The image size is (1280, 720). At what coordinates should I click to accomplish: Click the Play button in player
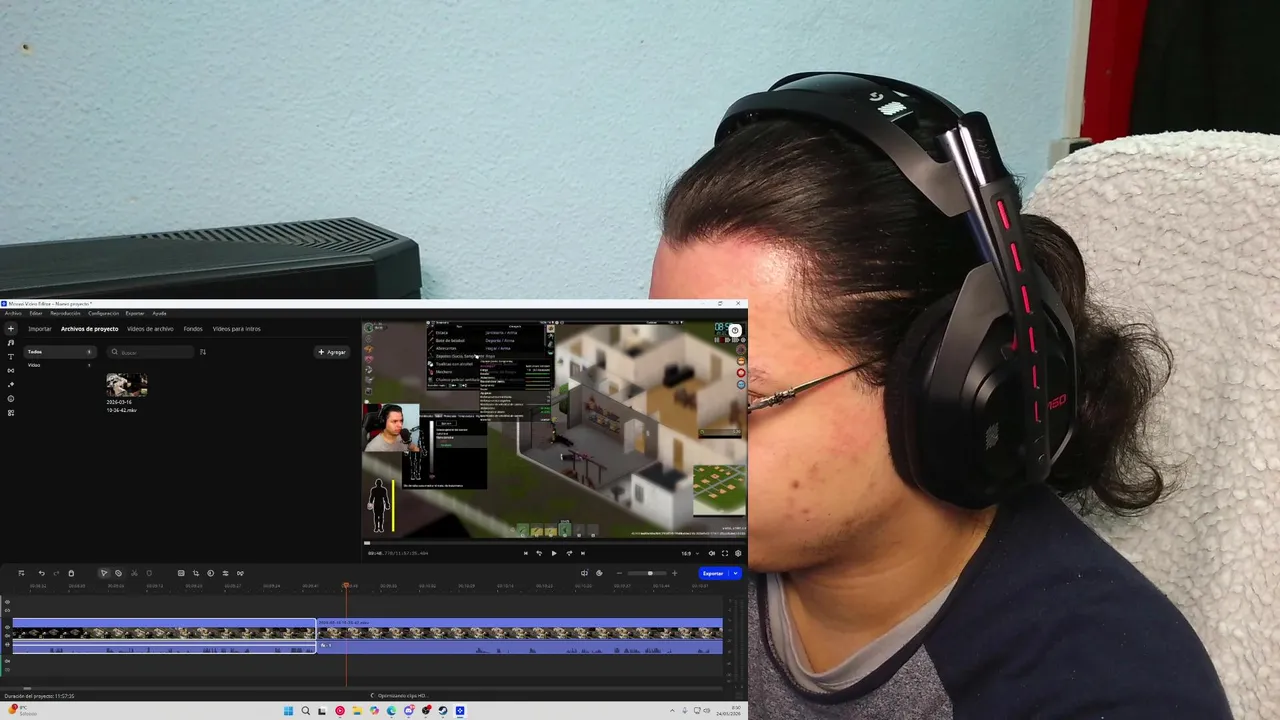pyautogui.click(x=554, y=553)
